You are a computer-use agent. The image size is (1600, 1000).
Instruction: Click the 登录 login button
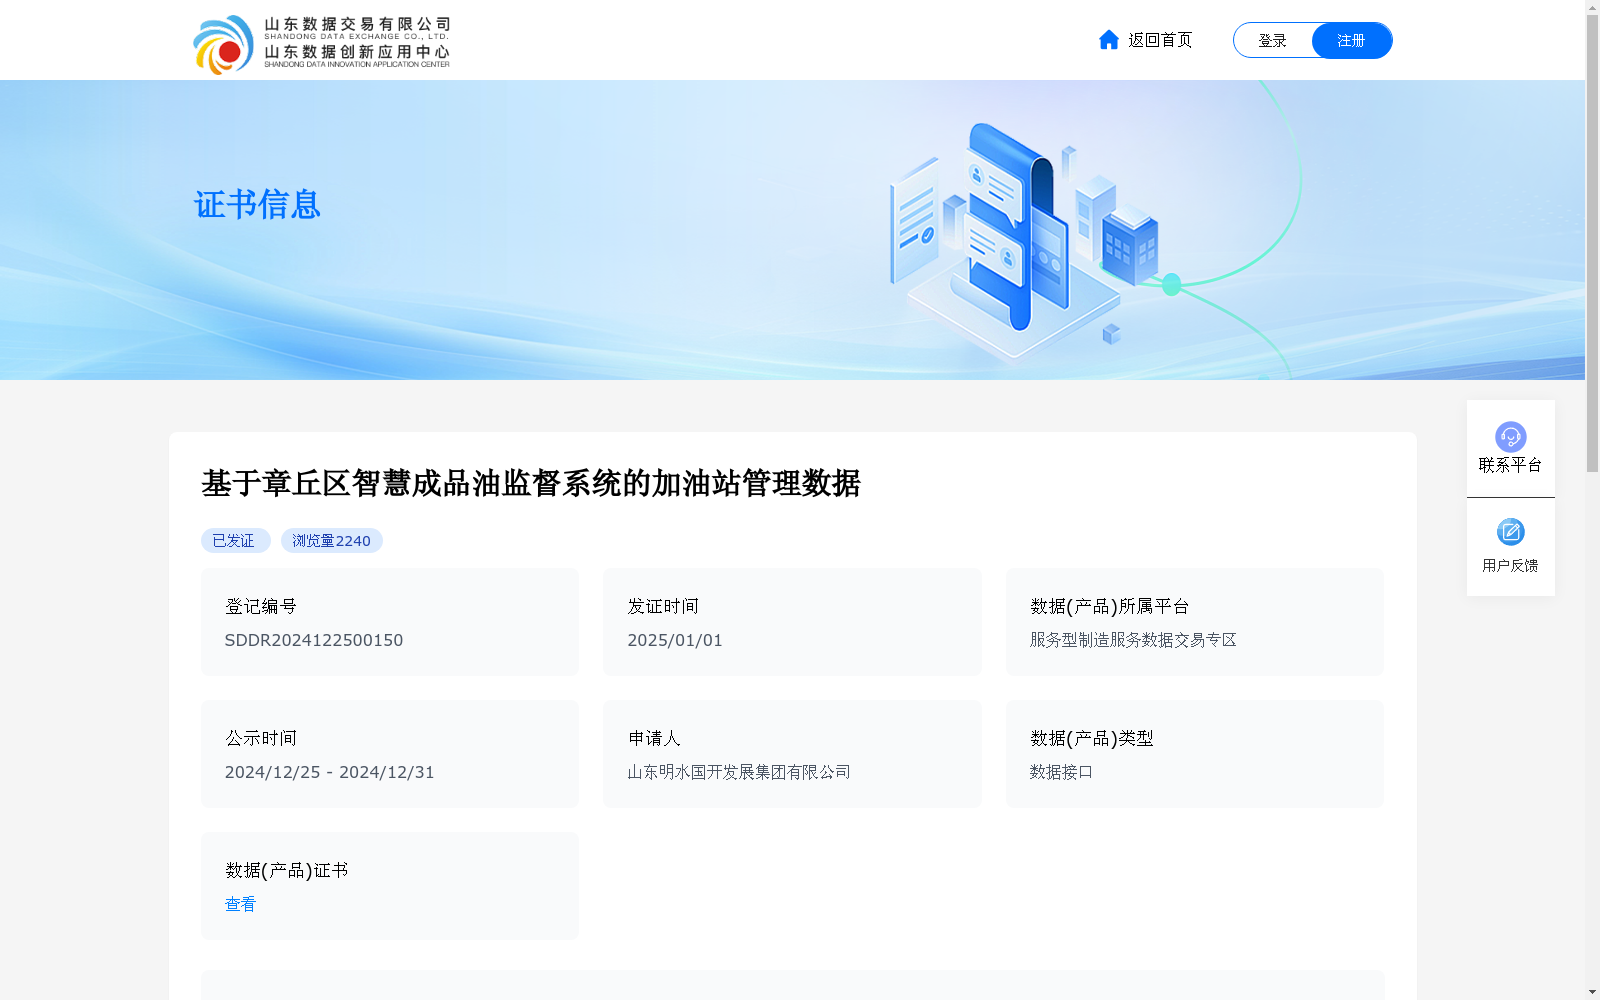pyautogui.click(x=1272, y=40)
